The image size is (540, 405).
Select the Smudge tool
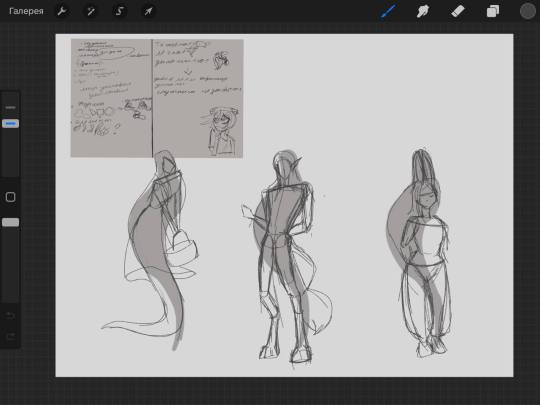[423, 11]
